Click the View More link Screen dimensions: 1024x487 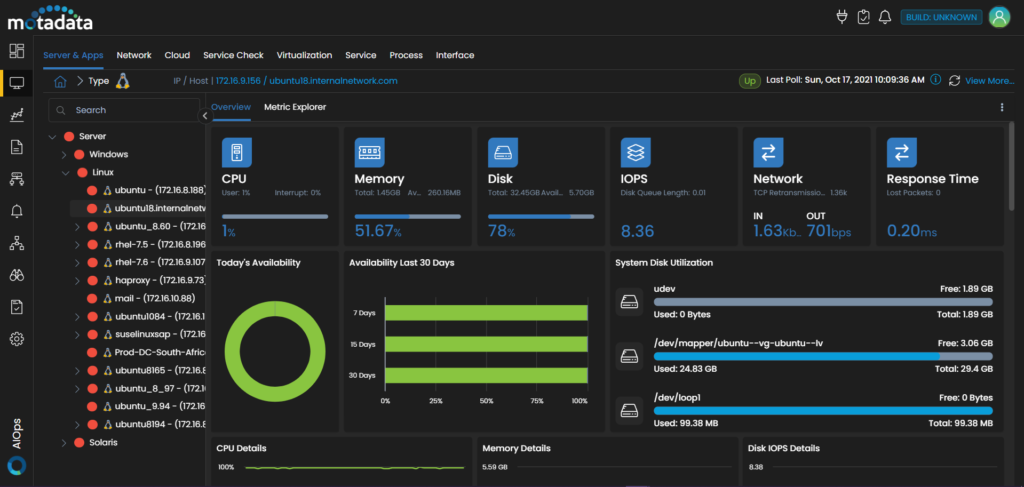(x=988, y=81)
